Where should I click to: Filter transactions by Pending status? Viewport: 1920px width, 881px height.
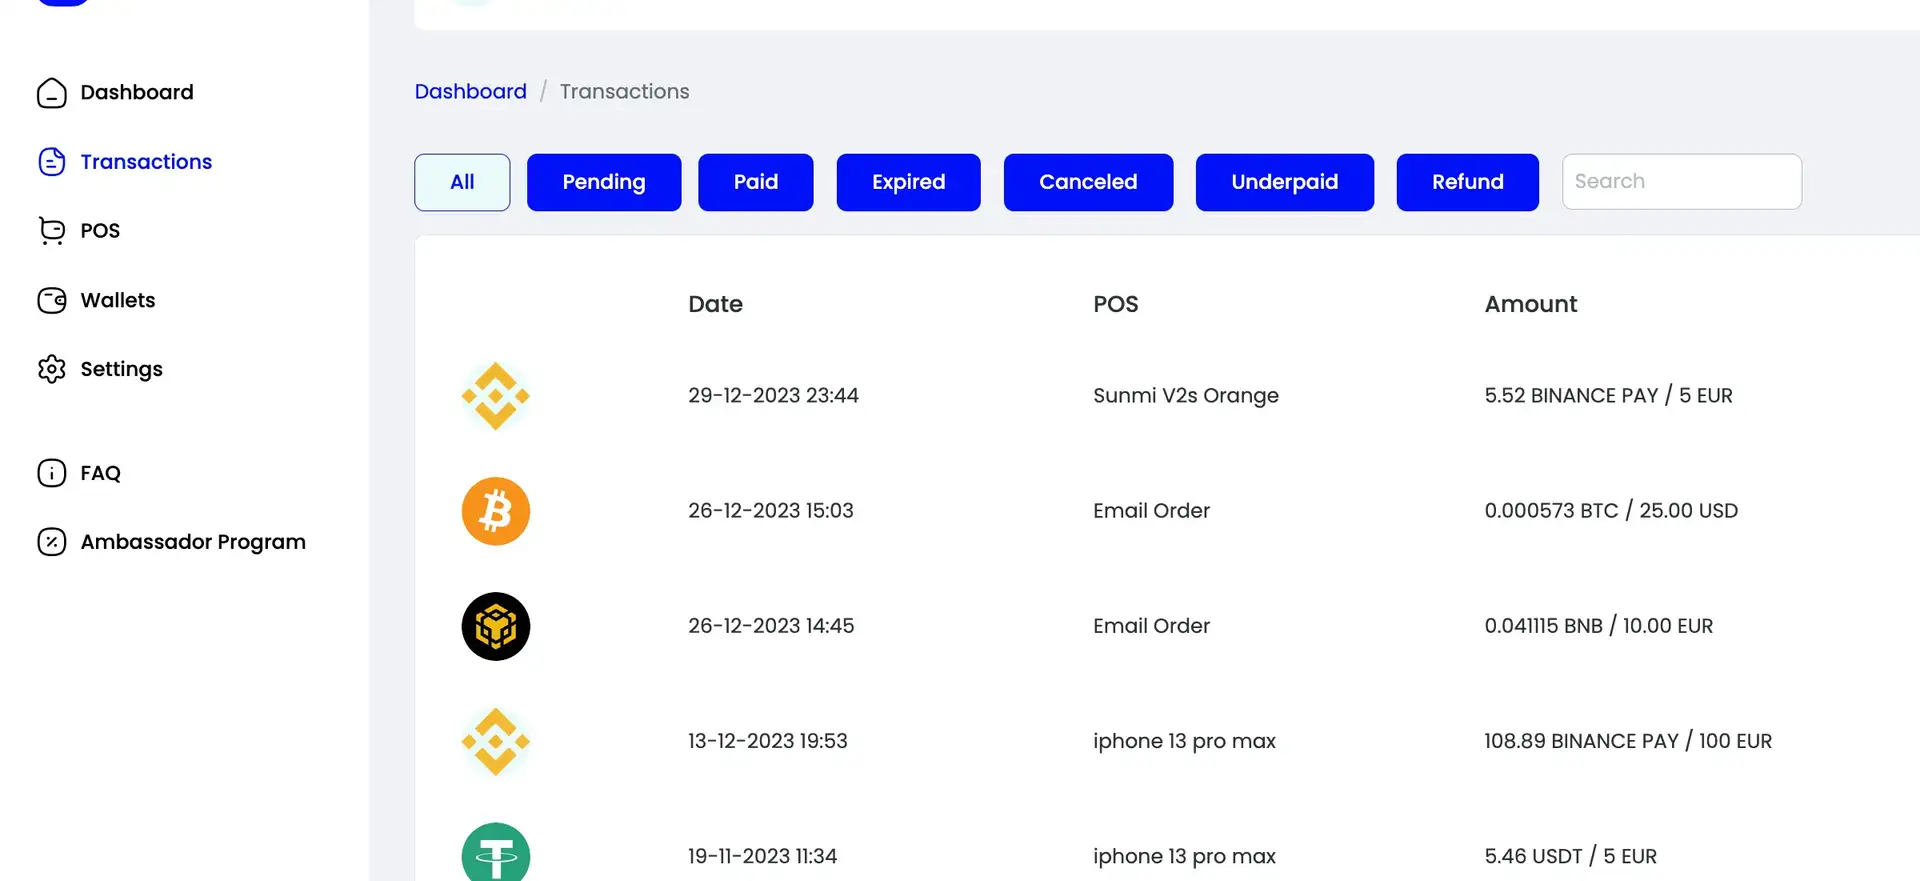604,182
